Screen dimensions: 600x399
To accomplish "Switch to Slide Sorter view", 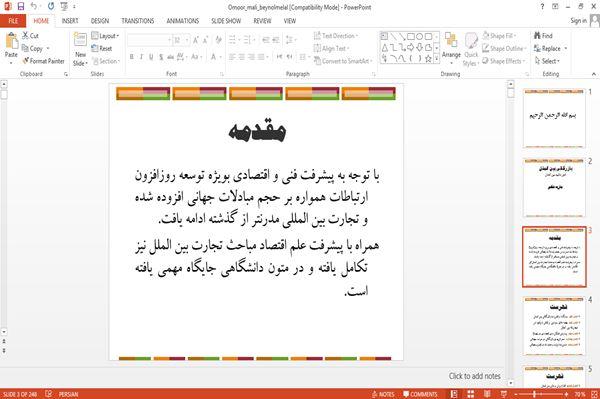I will click(471, 394).
